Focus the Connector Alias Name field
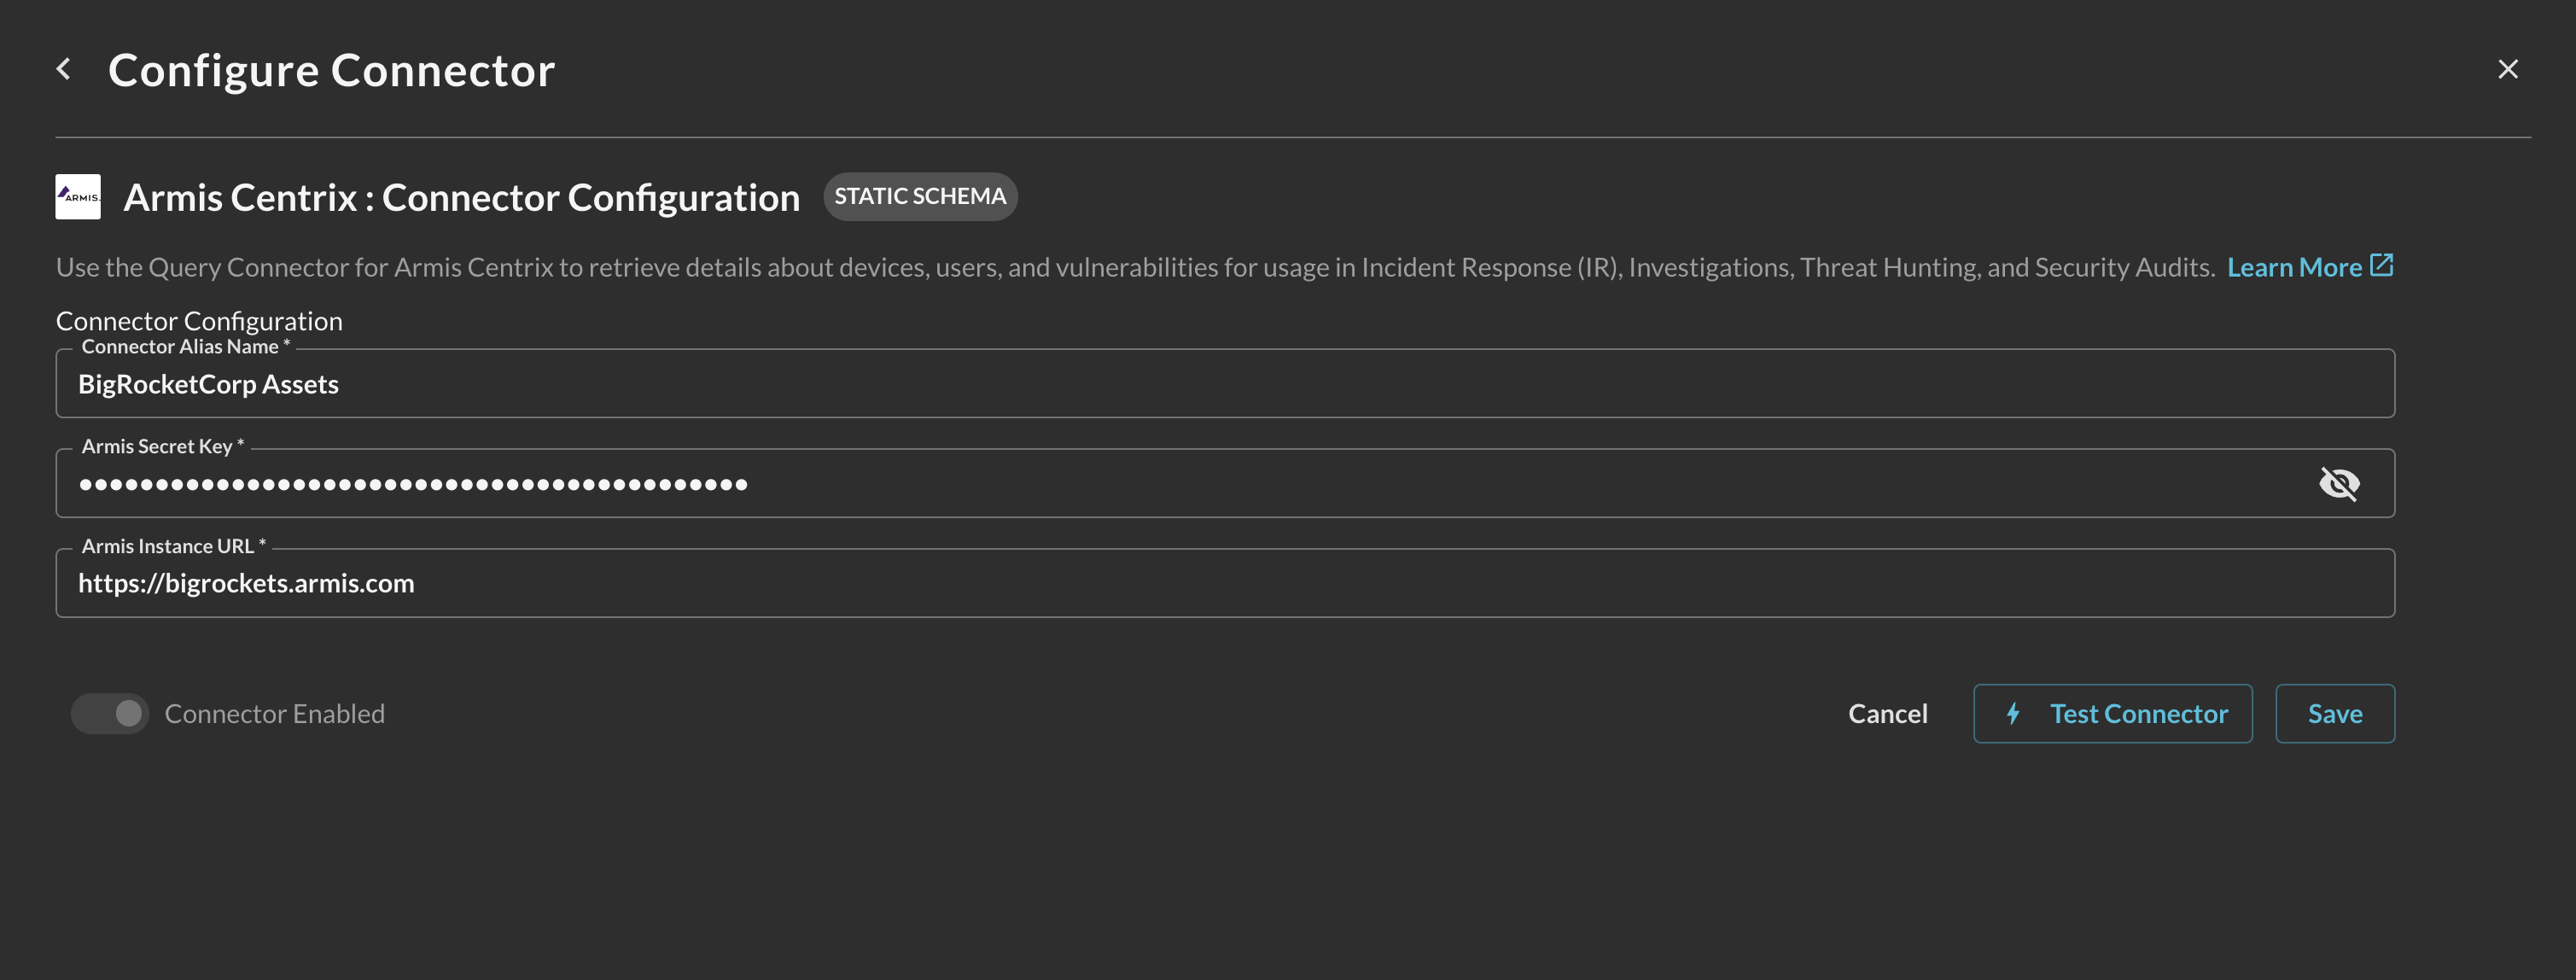The width and height of the screenshot is (2576, 980). 1225,383
